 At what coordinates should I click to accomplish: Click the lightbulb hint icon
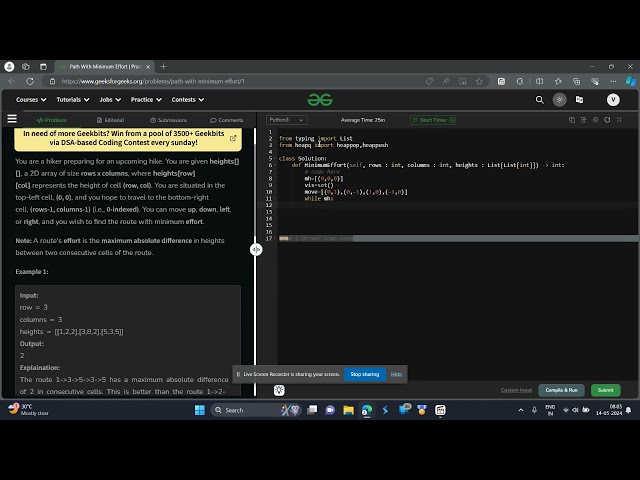[x=279, y=390]
